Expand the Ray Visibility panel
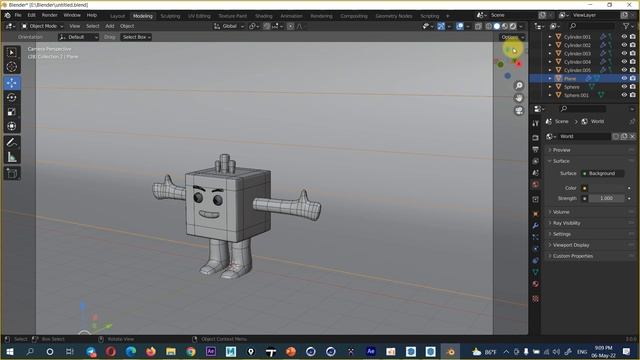This screenshot has width=640, height=360. tap(589, 223)
